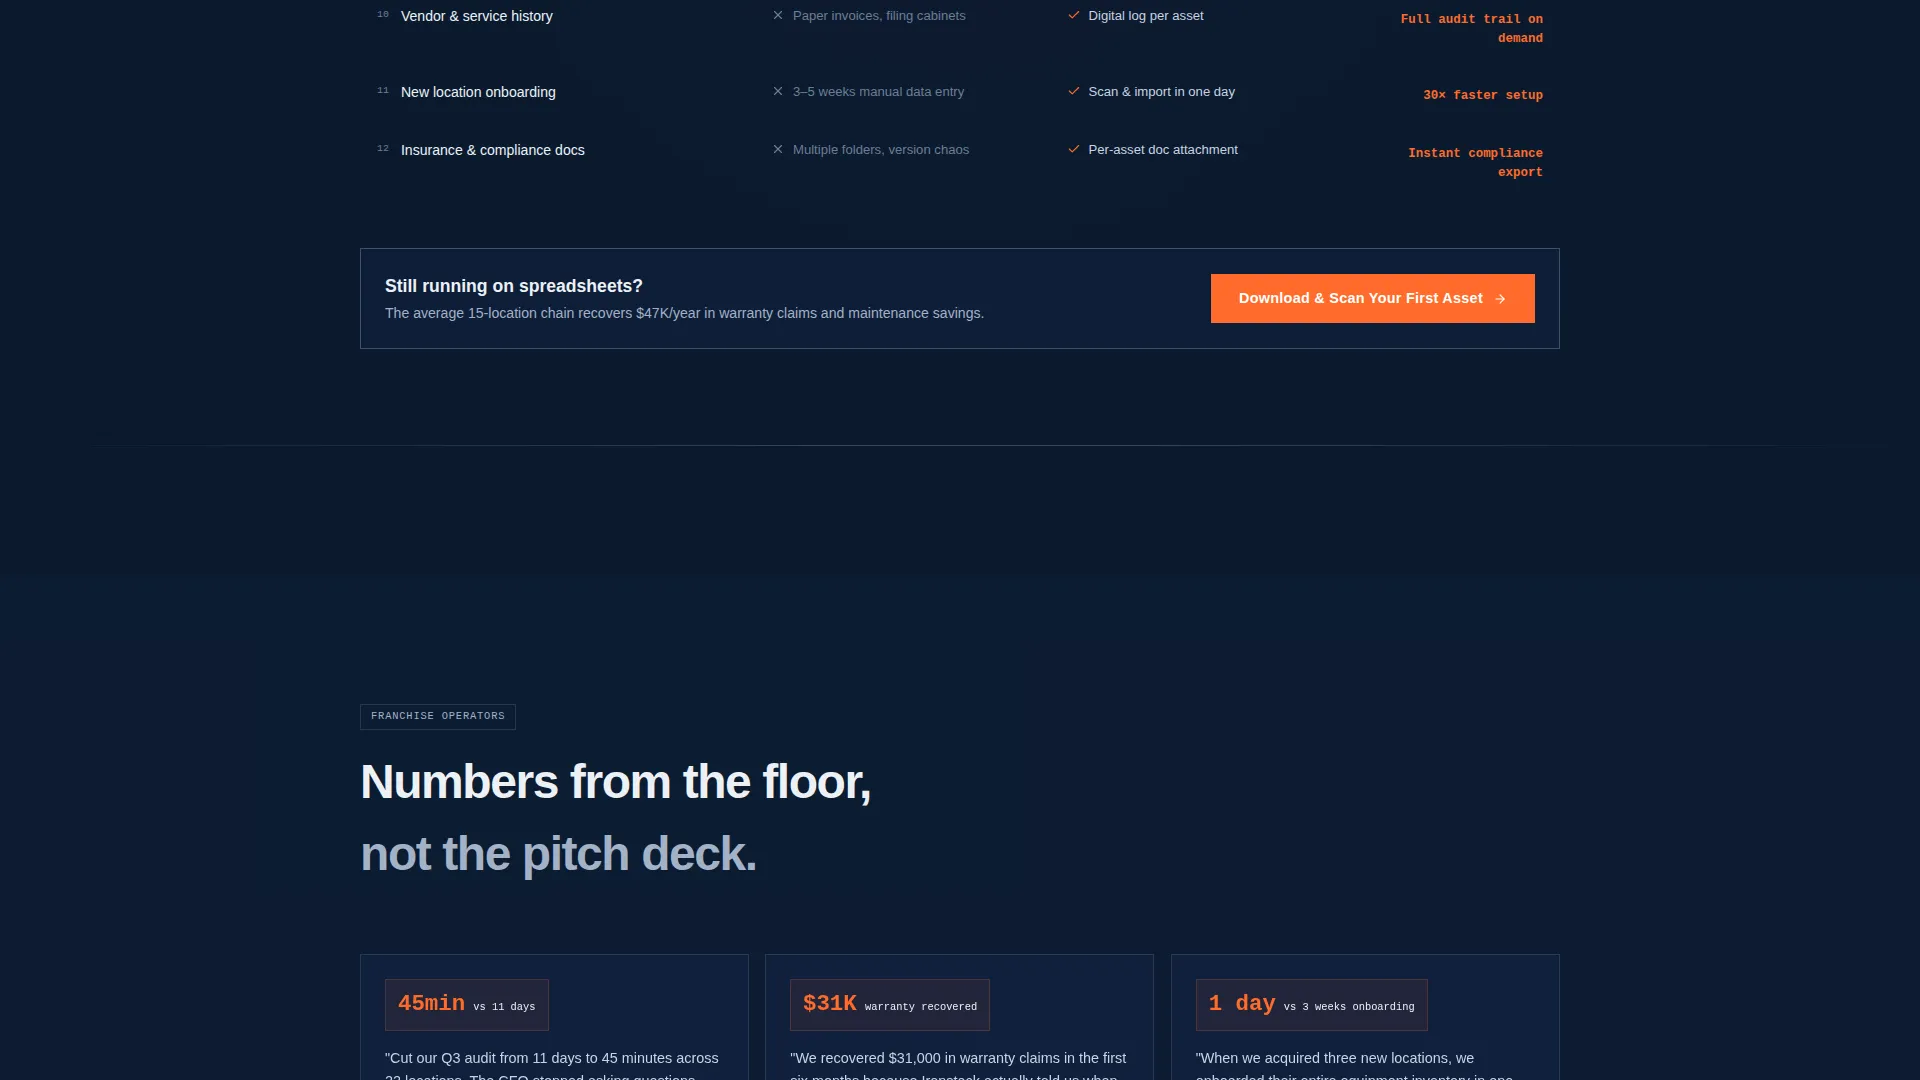Click the checkmark beside Scan & import in one day

pyautogui.click(x=1074, y=91)
